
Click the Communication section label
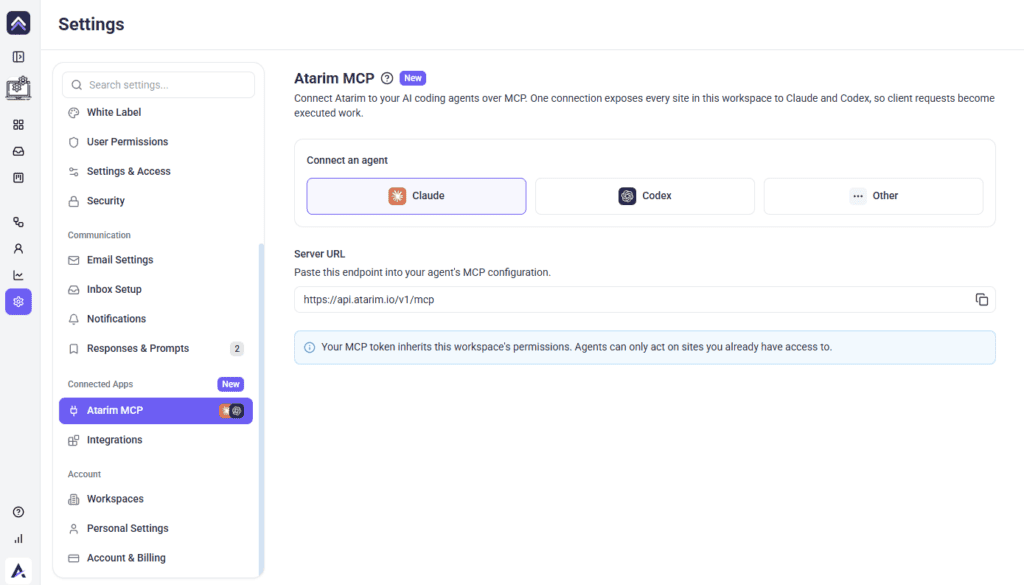tap(99, 235)
